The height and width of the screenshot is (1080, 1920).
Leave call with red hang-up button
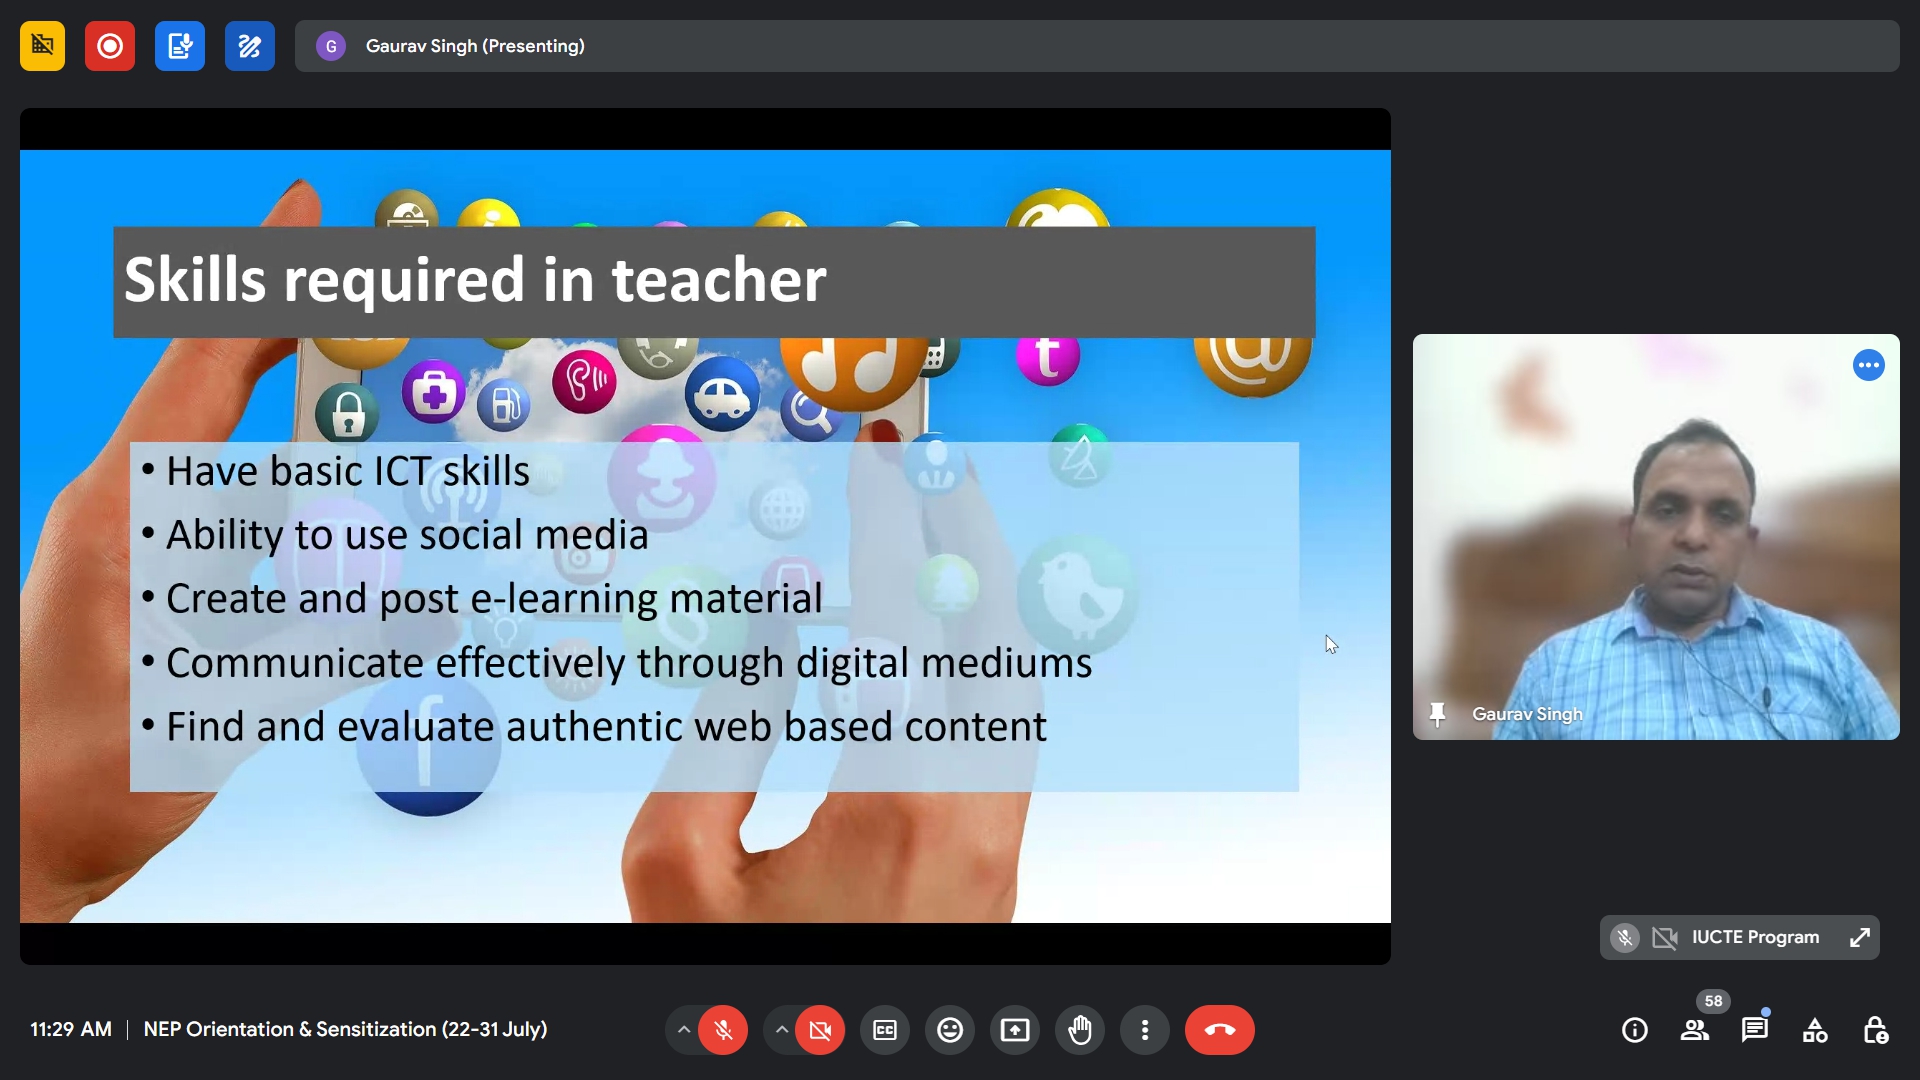[x=1219, y=1030]
